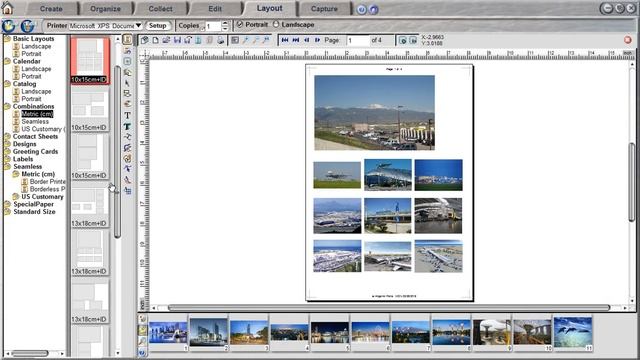
Task: Click the Home icon at top left
Action: pyautogui.click(x=7, y=8)
